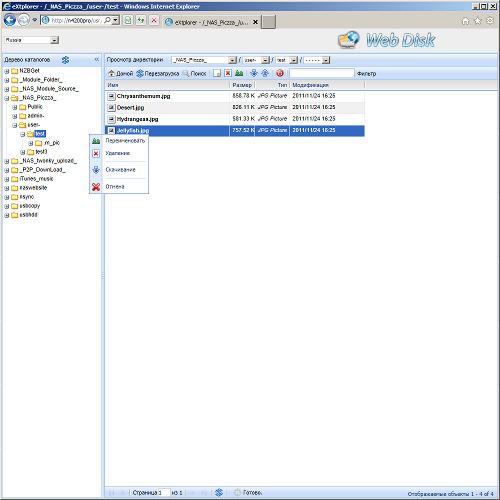Click the browser stop loading X icon
This screenshot has width=500, height=500.
coord(154,20)
